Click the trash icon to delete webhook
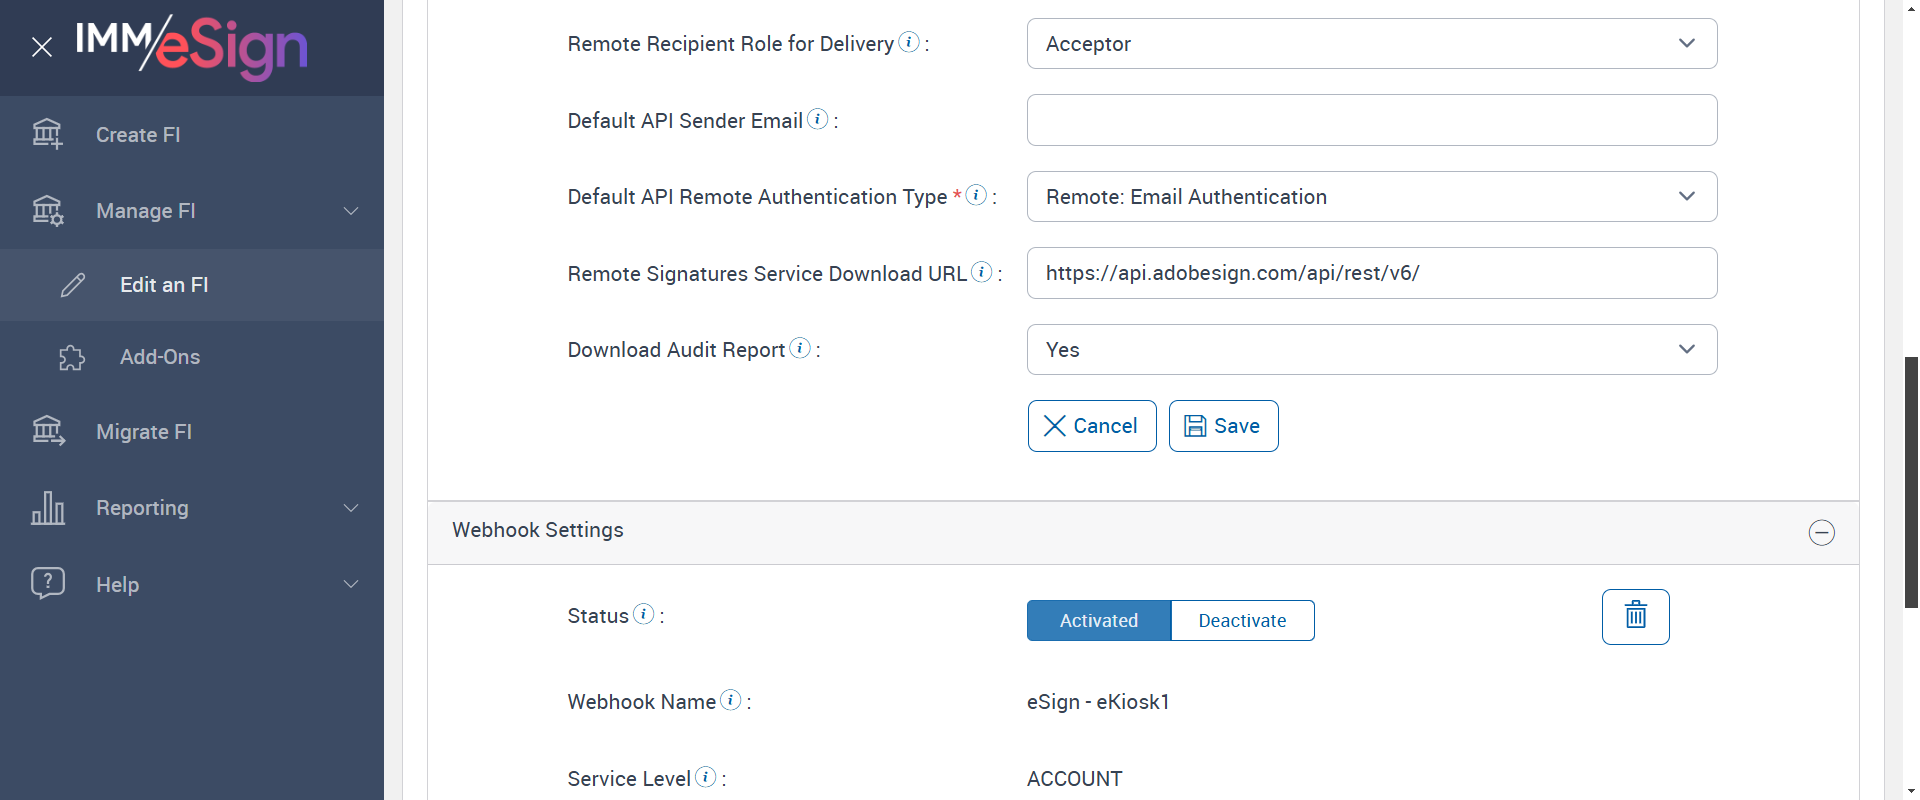 pyautogui.click(x=1635, y=616)
